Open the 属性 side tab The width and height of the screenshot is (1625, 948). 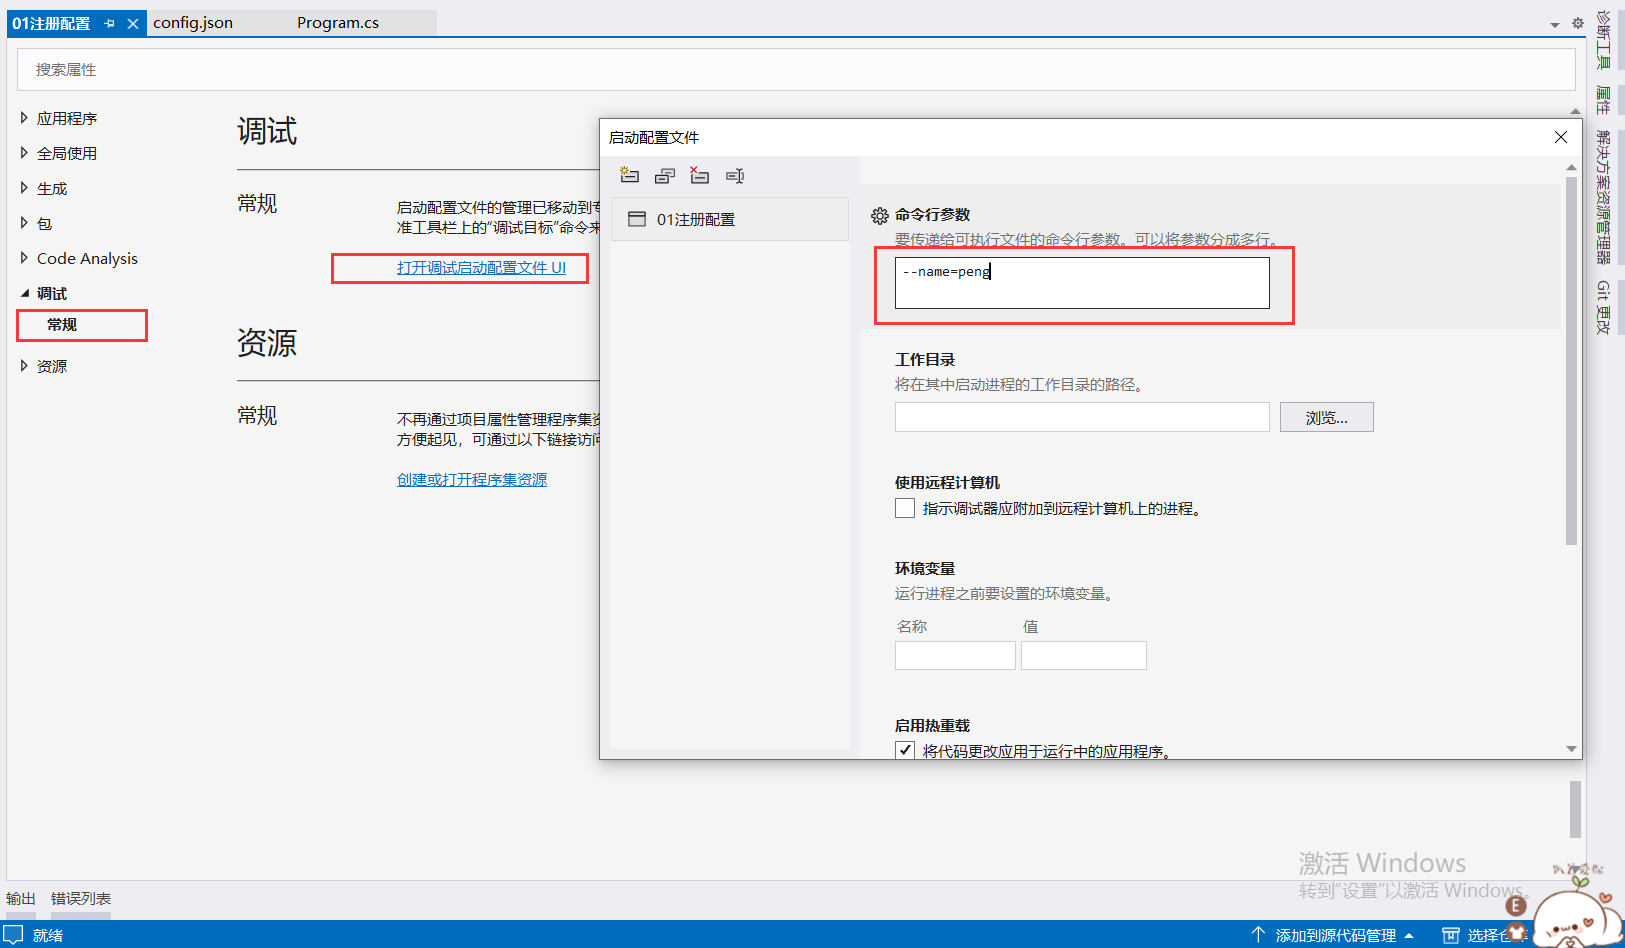click(1604, 100)
